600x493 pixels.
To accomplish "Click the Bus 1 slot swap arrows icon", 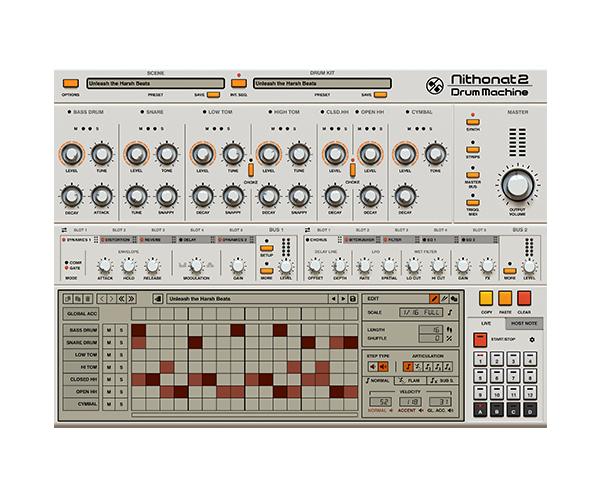I will pyautogui.click(x=64, y=230).
